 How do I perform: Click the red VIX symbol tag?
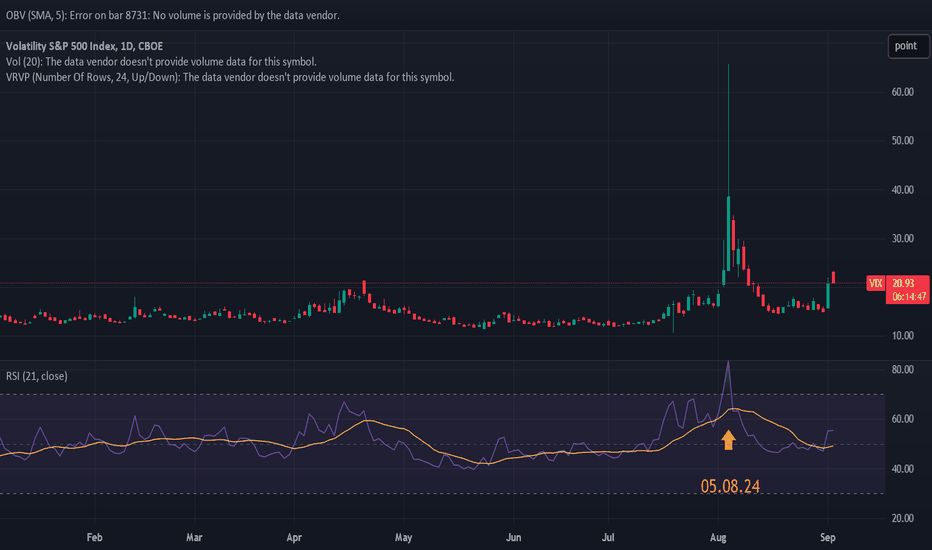pyautogui.click(x=876, y=283)
